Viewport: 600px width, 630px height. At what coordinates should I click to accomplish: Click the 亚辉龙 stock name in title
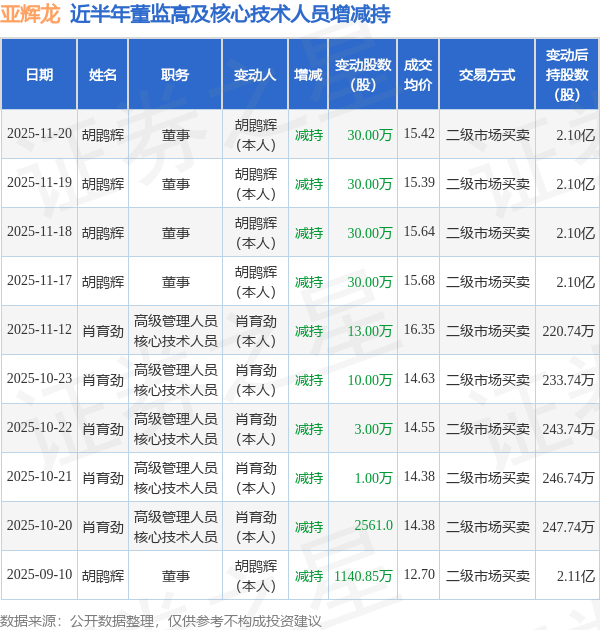30,14
